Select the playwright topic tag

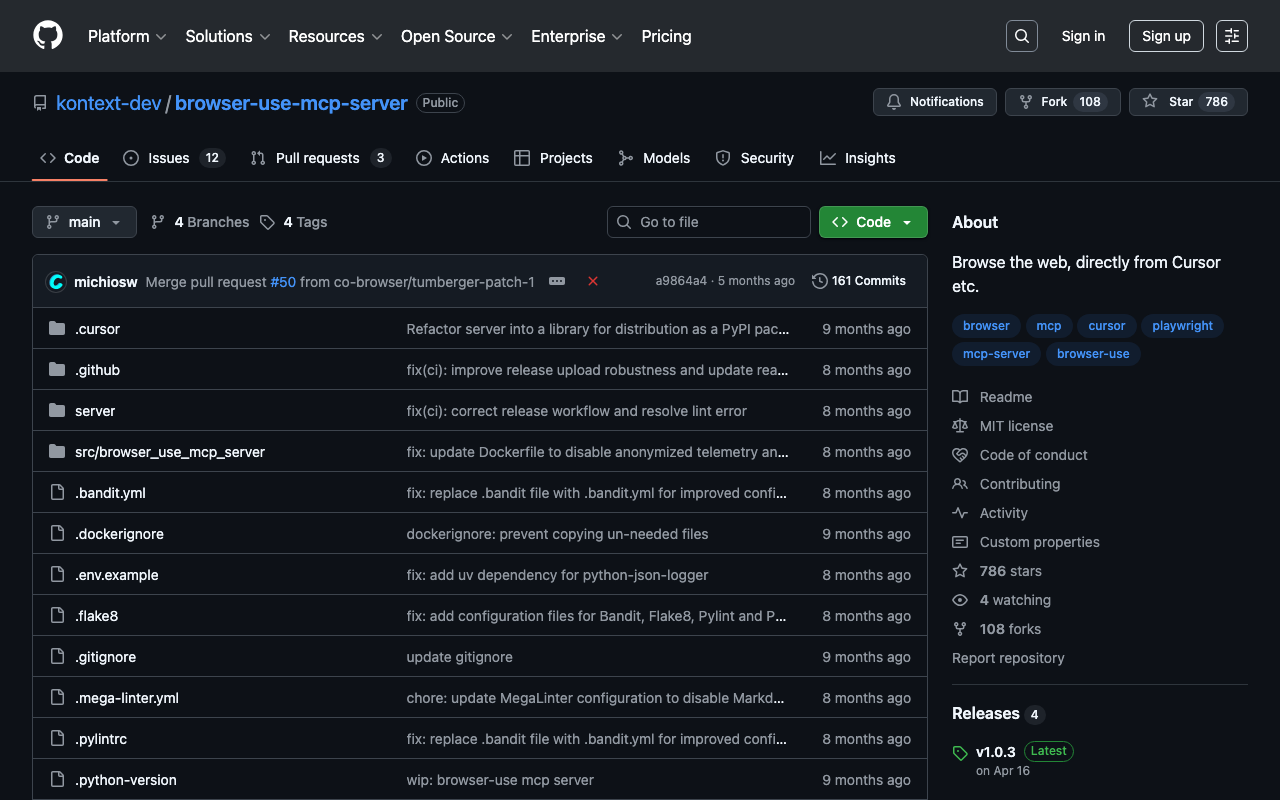click(x=1182, y=326)
